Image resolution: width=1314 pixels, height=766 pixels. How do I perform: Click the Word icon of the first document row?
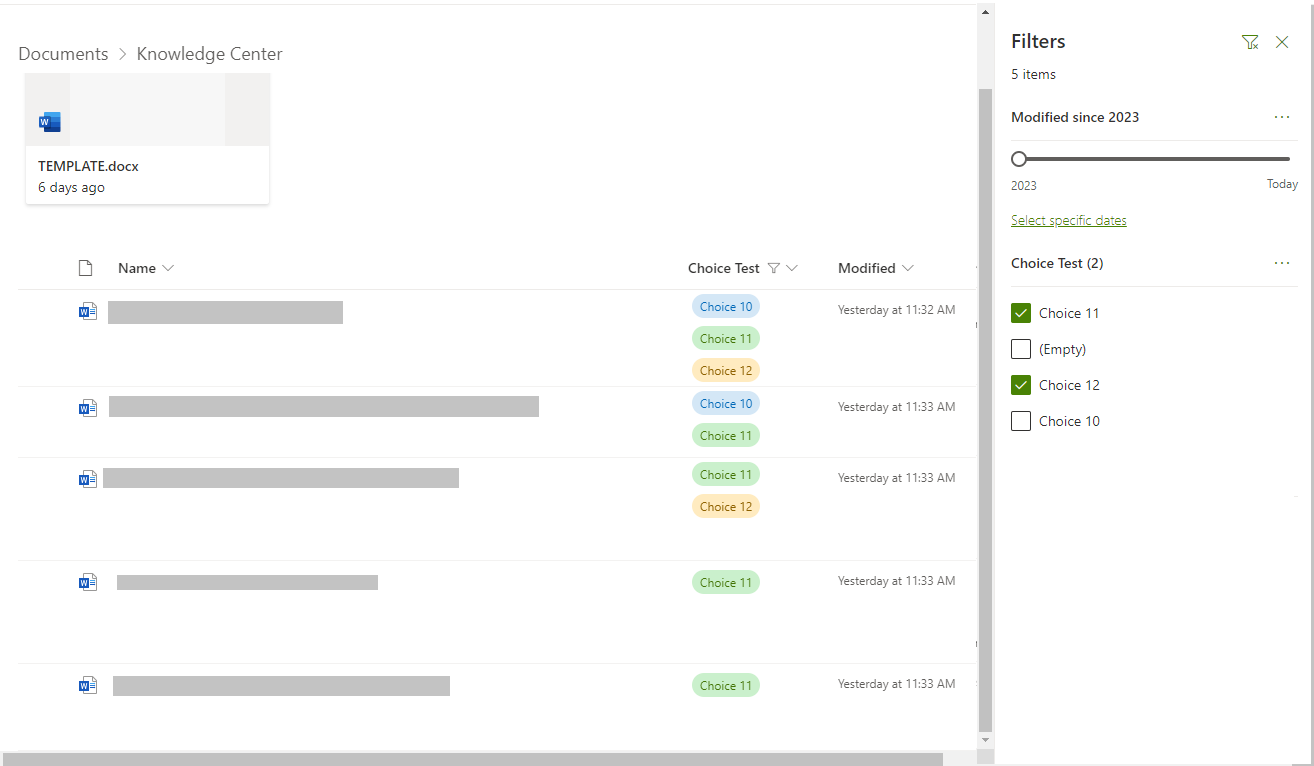(88, 311)
